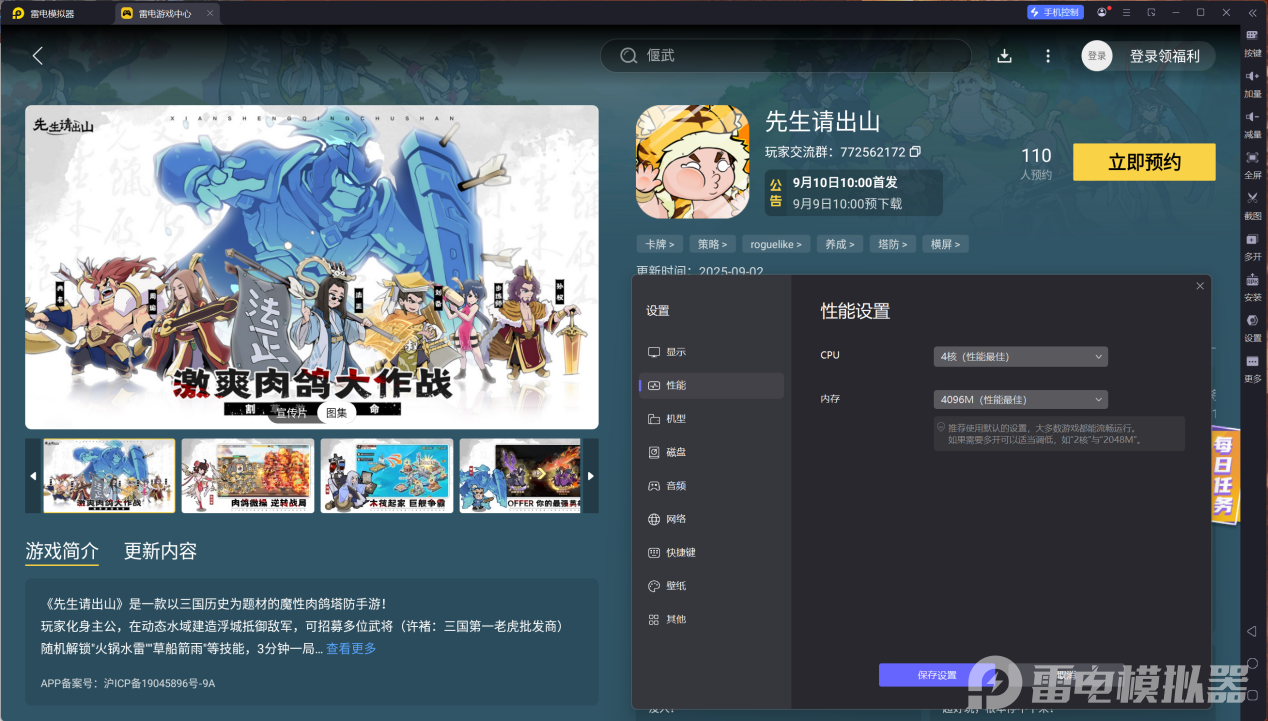Copy the group number with the copy icon
The height and width of the screenshot is (721, 1268).
tap(915, 152)
